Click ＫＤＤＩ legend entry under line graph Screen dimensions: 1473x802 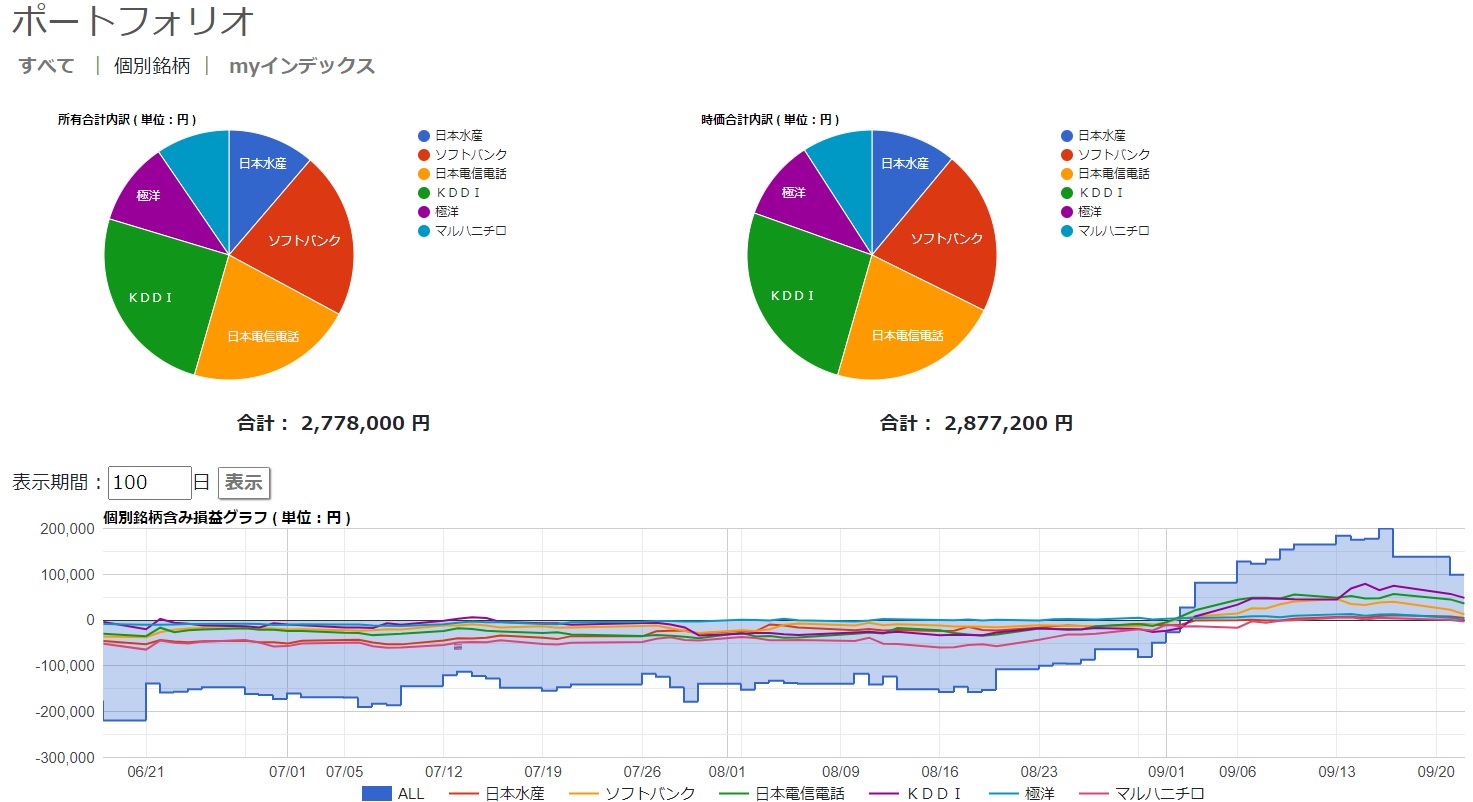[916, 794]
